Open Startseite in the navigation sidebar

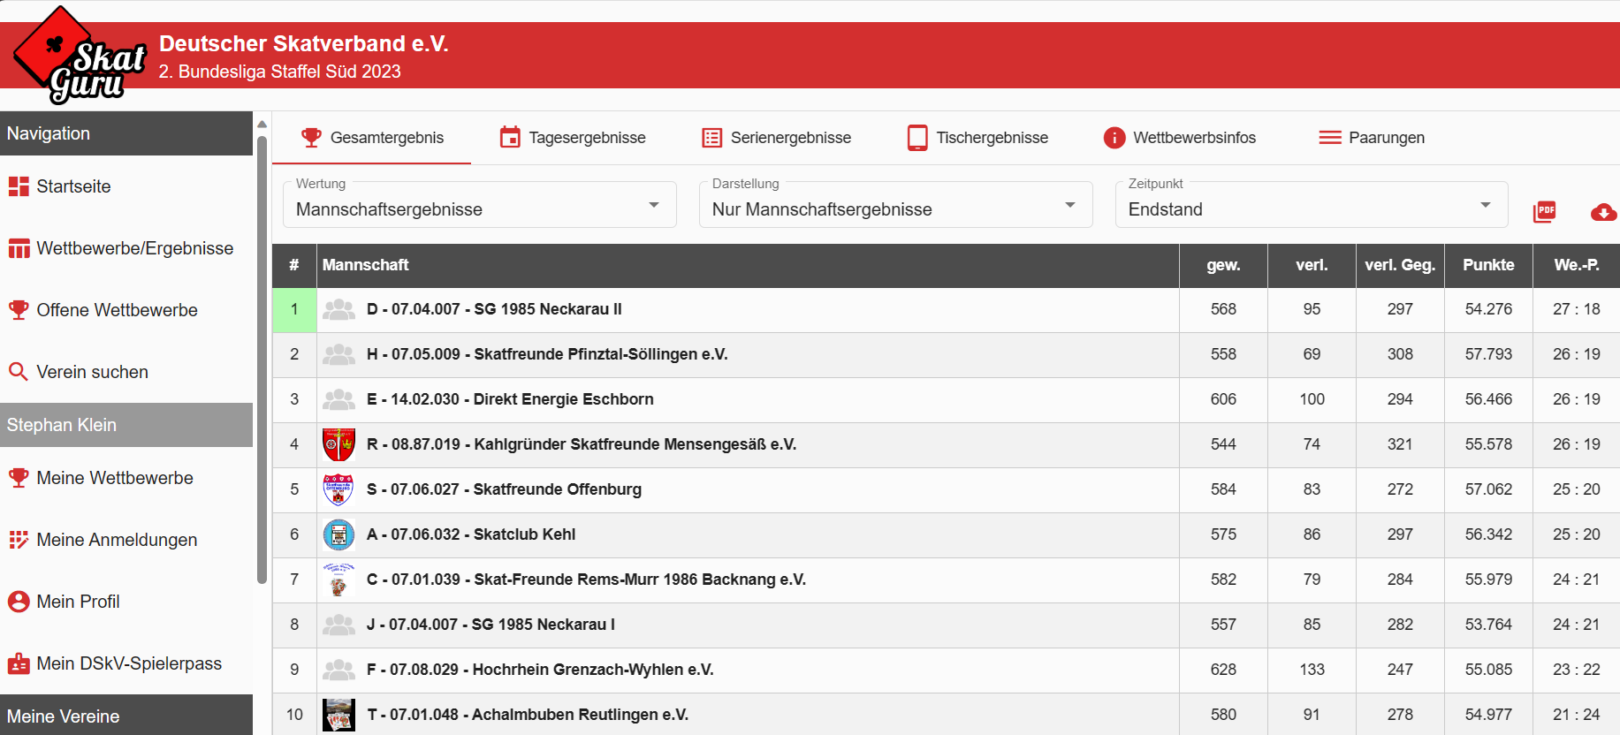point(73,187)
